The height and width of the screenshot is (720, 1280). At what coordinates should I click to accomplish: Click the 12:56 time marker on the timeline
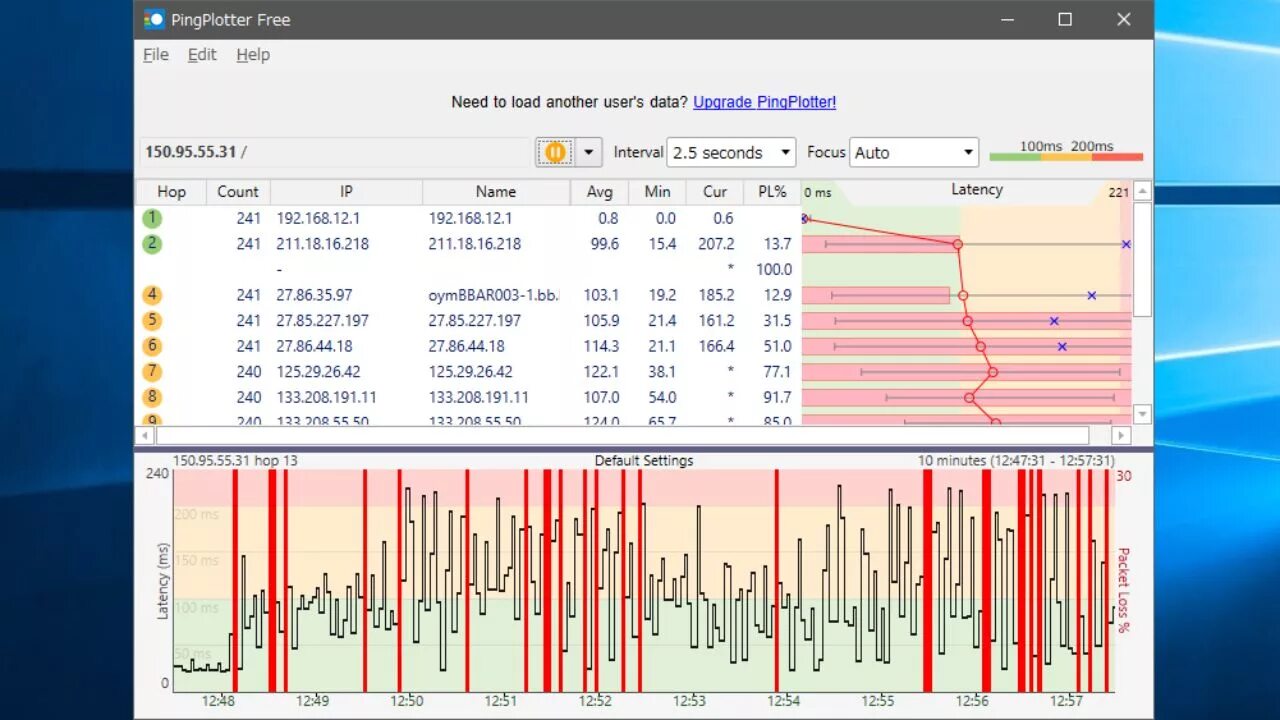972,701
